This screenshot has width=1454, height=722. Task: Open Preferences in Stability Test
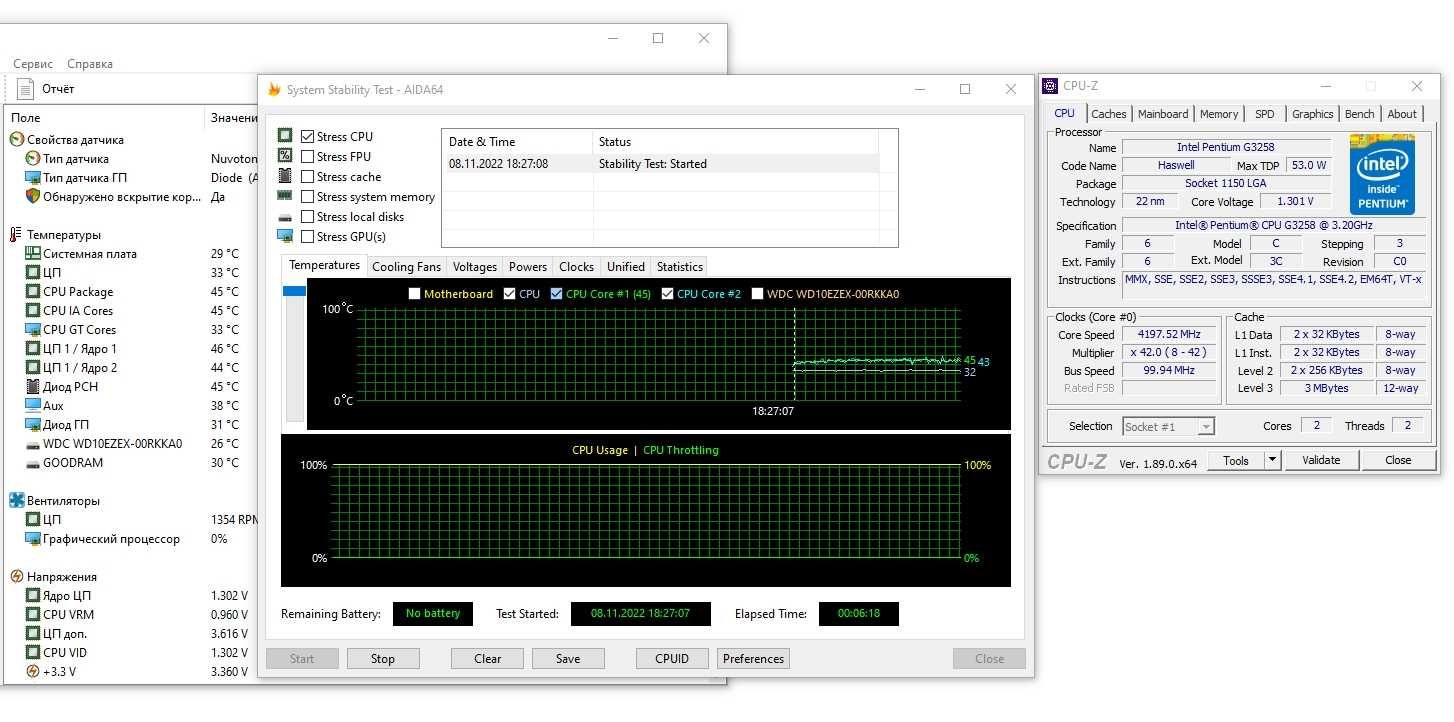click(x=753, y=659)
